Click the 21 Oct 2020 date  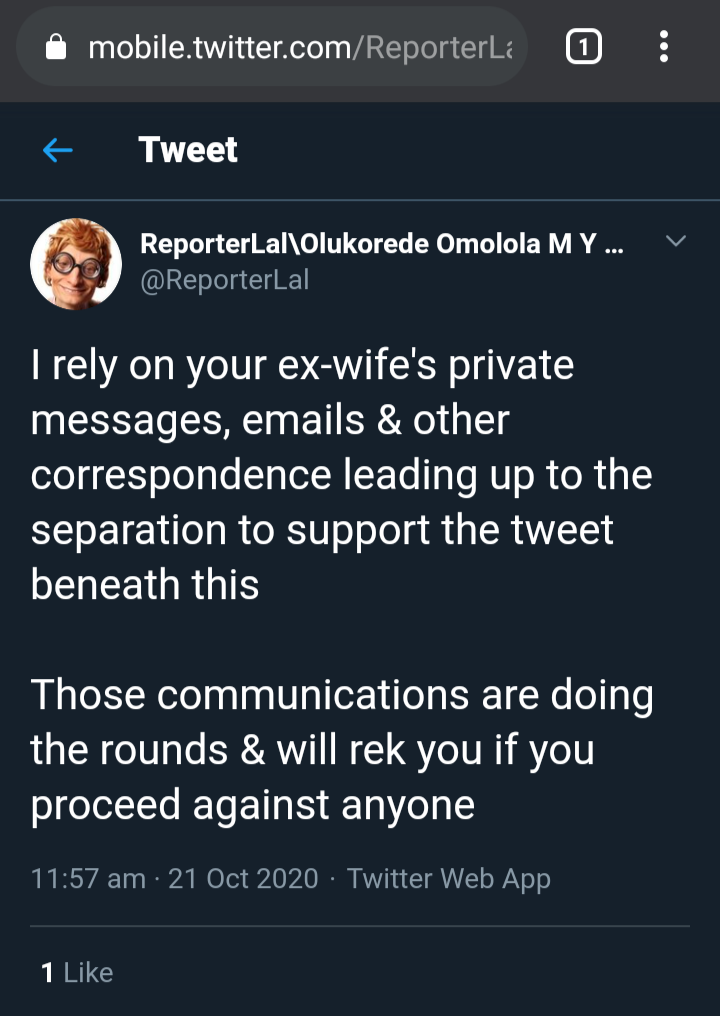click(243, 879)
